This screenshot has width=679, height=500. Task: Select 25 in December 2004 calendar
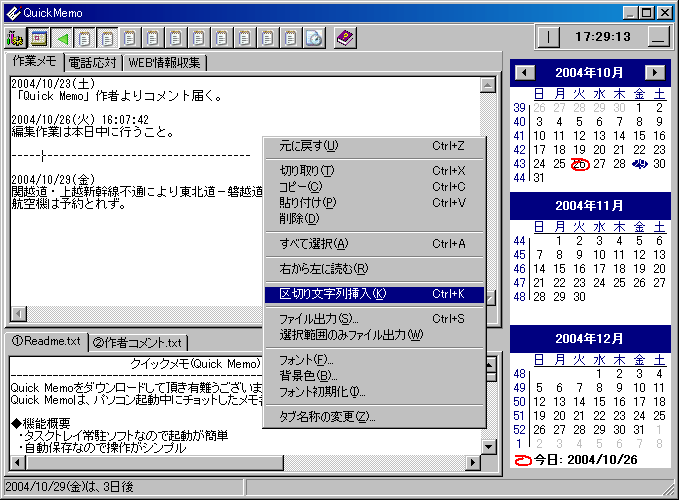click(659, 416)
